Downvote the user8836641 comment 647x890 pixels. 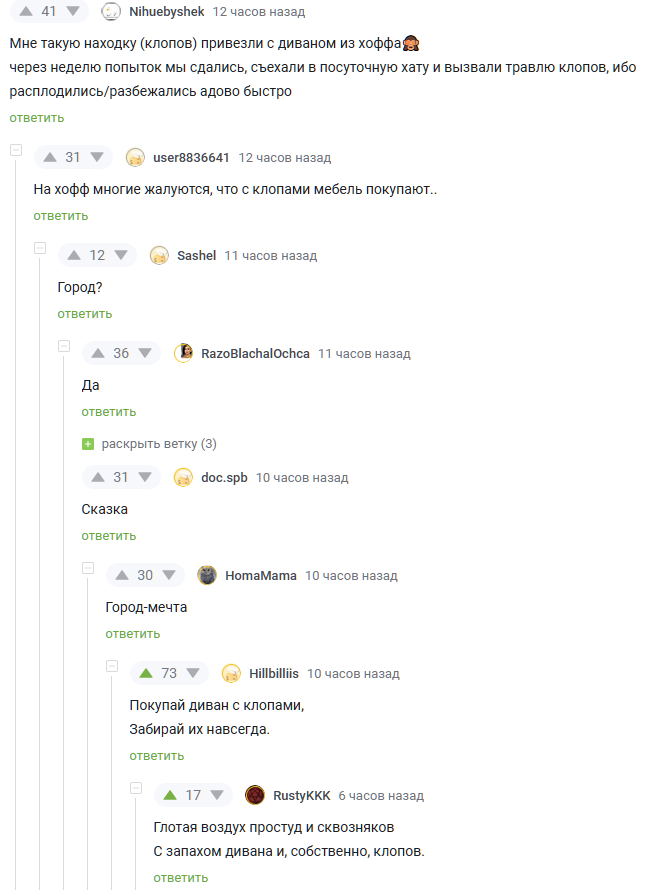[x=97, y=157]
